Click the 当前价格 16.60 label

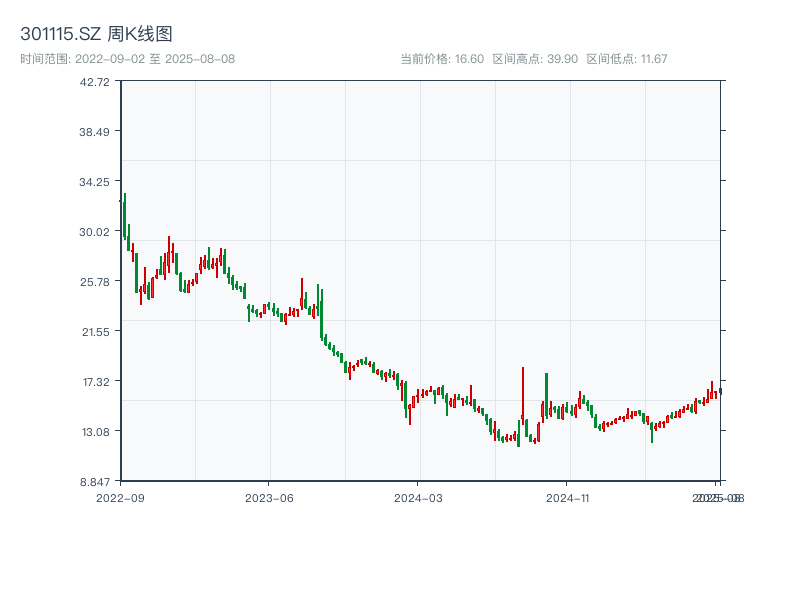[x=442, y=59]
